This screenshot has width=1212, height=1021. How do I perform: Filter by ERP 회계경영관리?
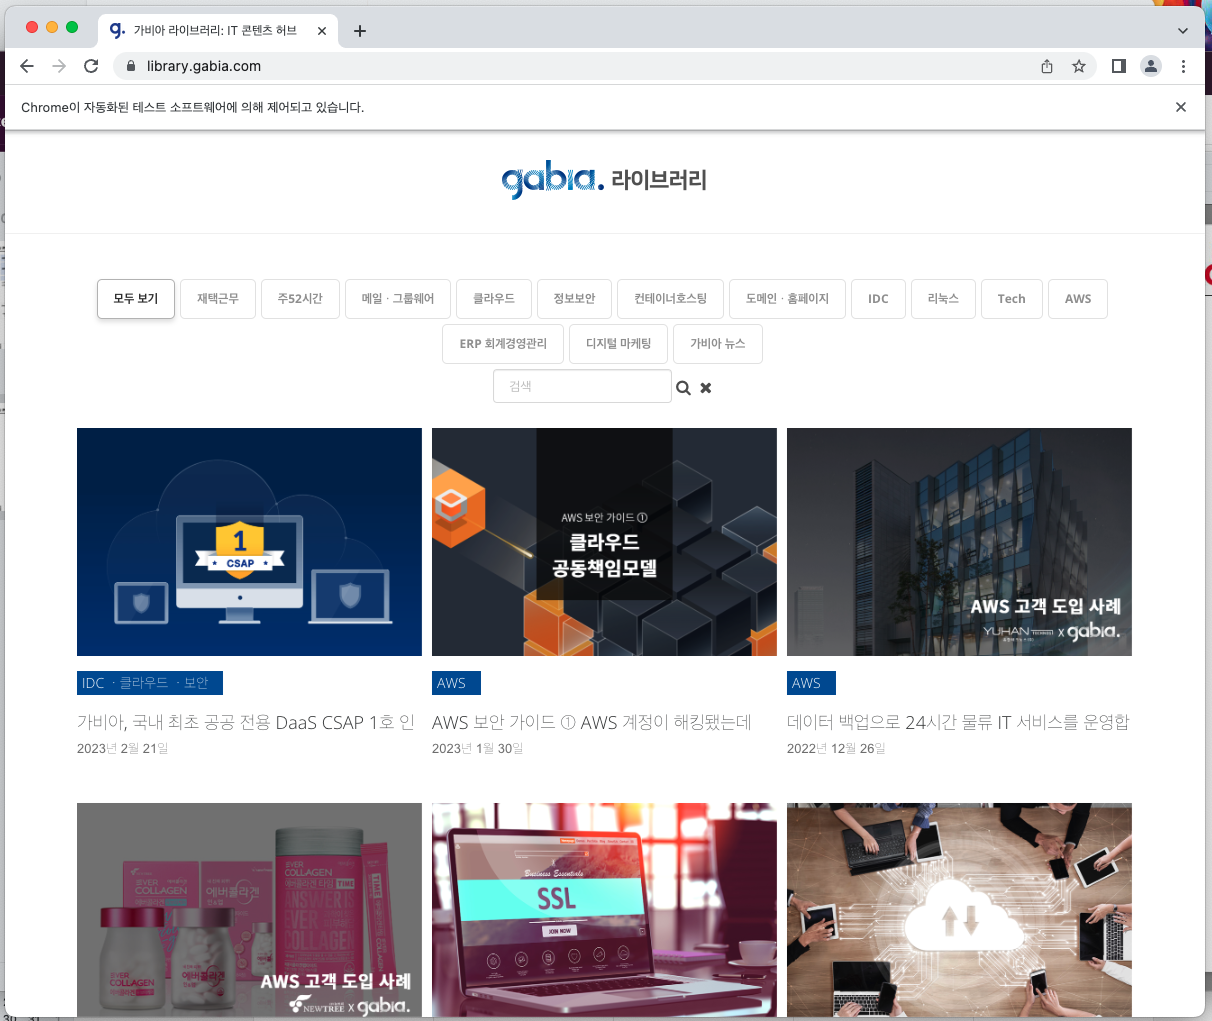(x=503, y=344)
